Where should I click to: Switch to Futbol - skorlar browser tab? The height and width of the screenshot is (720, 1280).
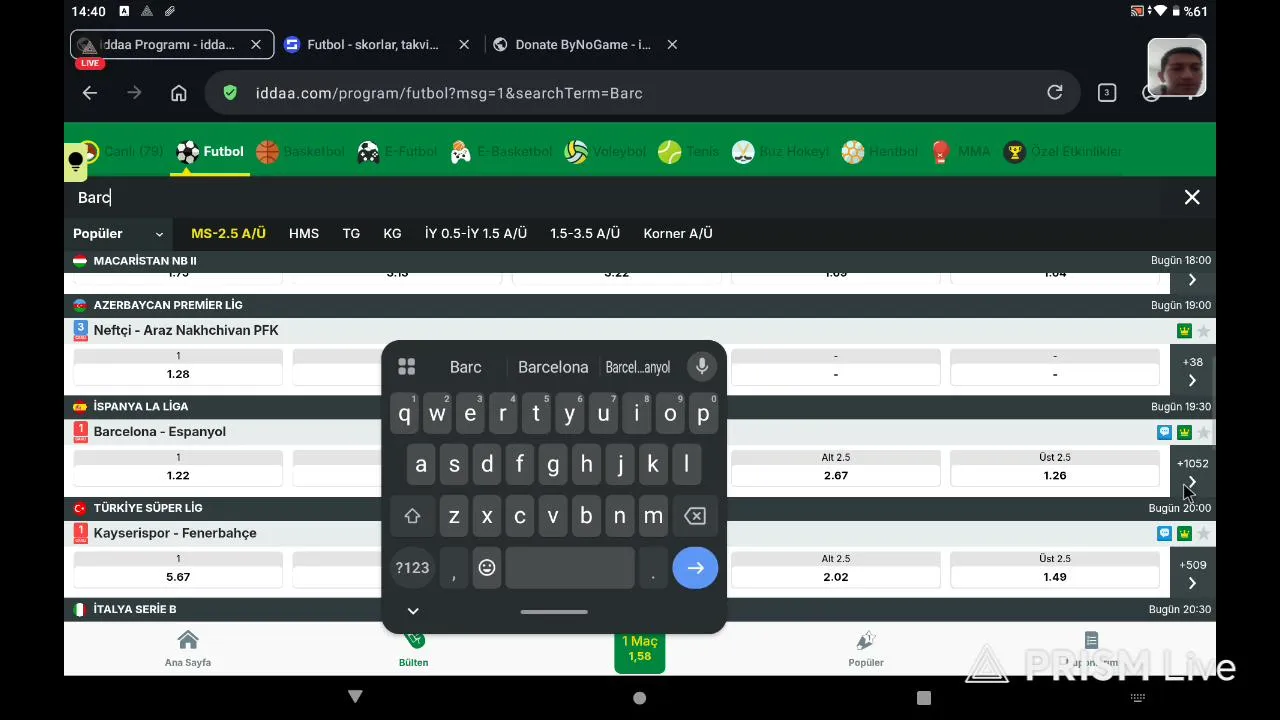[x=372, y=44]
